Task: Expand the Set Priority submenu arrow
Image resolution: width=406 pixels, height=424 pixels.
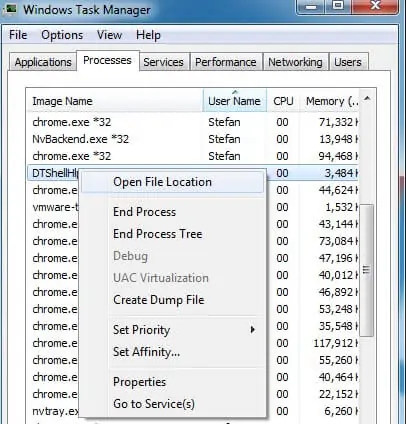Action: tap(253, 330)
